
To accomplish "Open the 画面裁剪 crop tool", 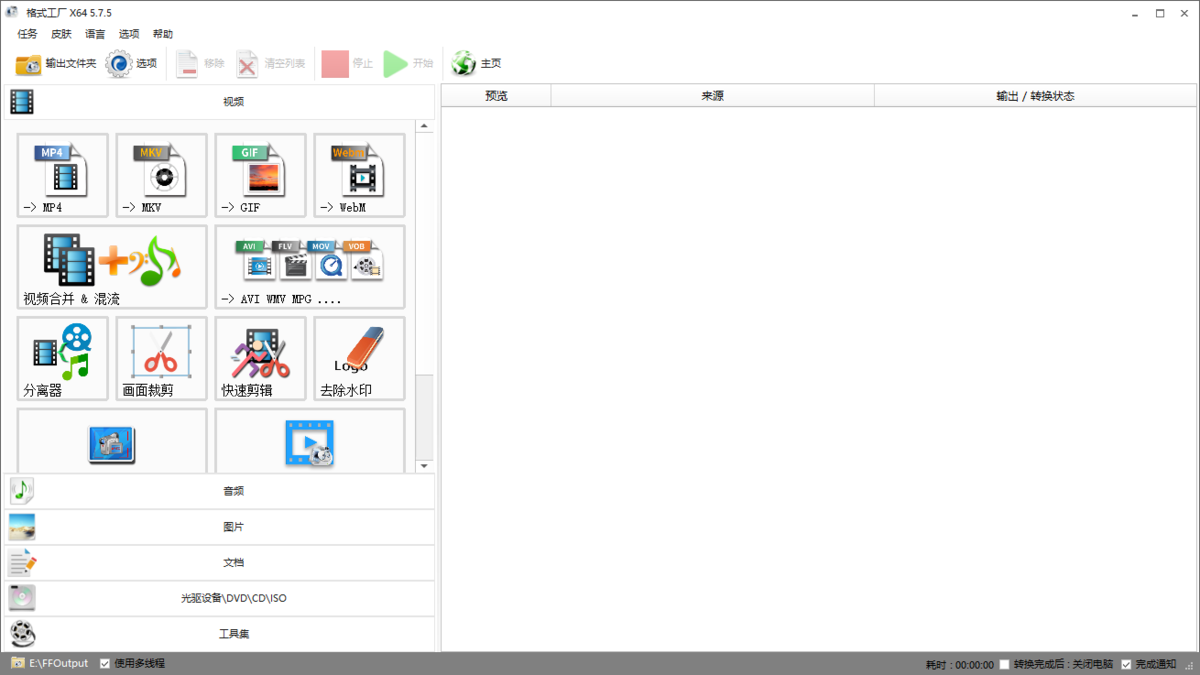I will pos(161,358).
